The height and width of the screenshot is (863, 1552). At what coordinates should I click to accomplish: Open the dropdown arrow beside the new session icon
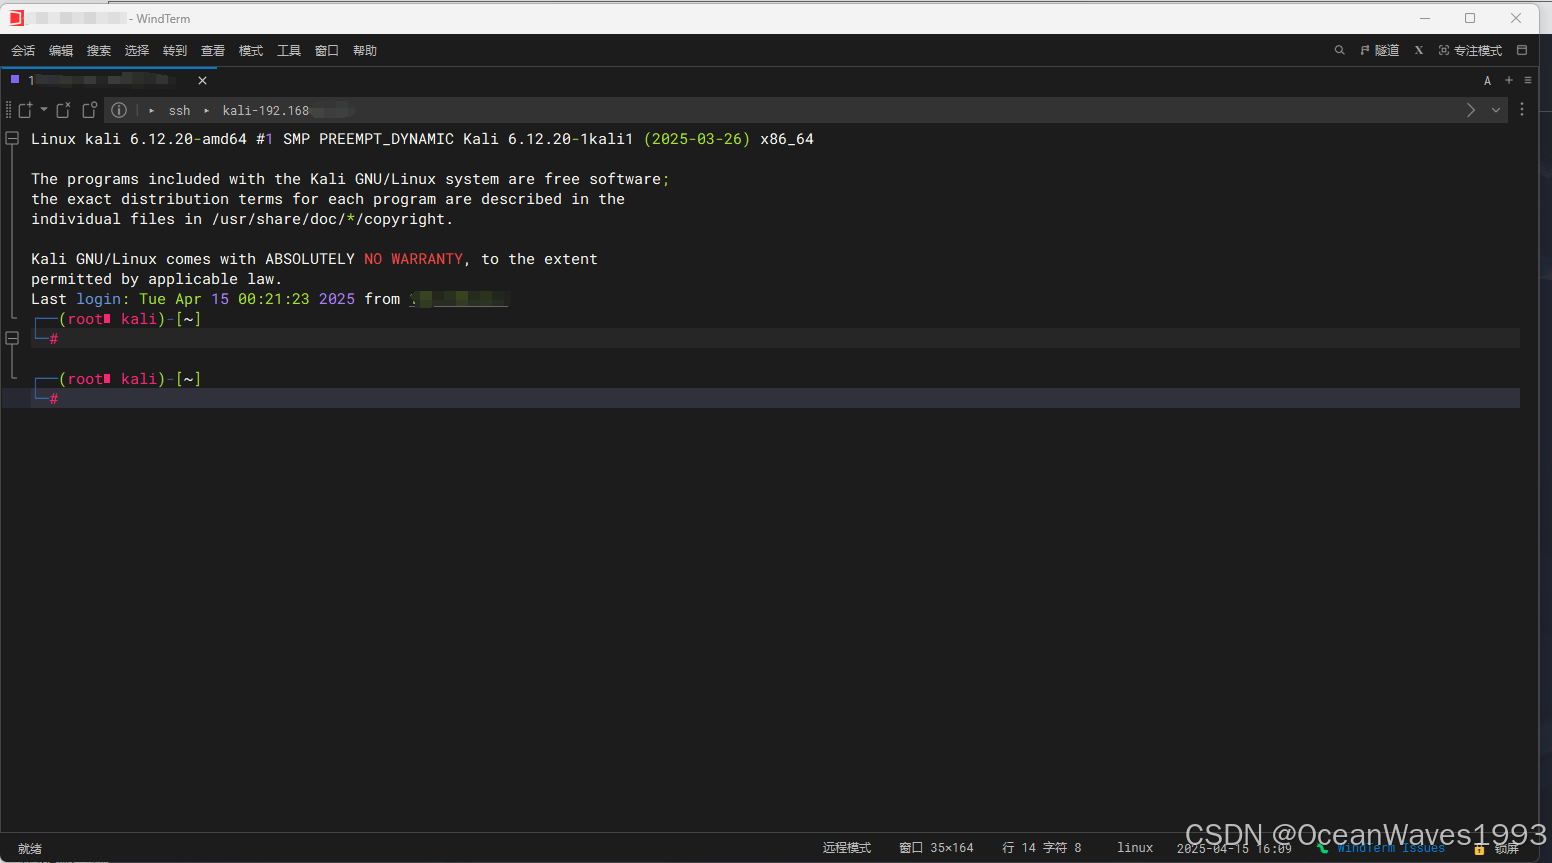[x=44, y=110]
